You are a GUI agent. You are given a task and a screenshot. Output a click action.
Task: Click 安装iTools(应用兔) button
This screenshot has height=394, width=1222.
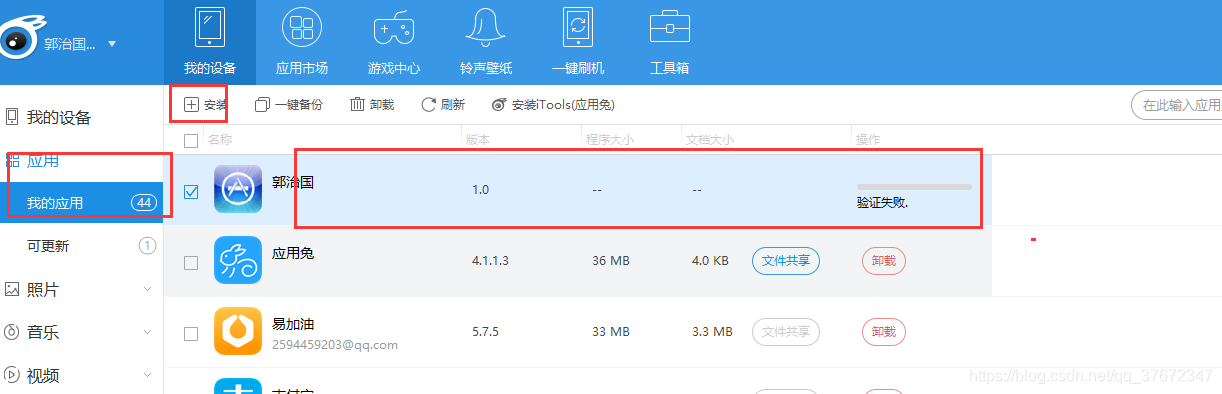tap(553, 104)
